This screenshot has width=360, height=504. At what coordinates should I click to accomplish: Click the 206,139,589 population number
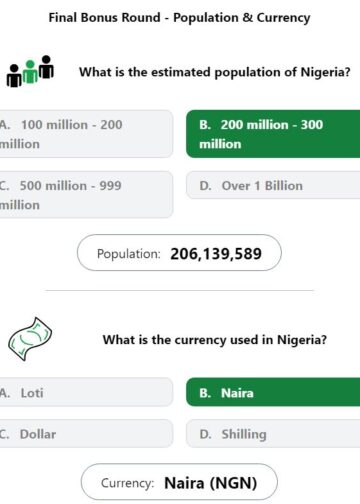tap(216, 254)
